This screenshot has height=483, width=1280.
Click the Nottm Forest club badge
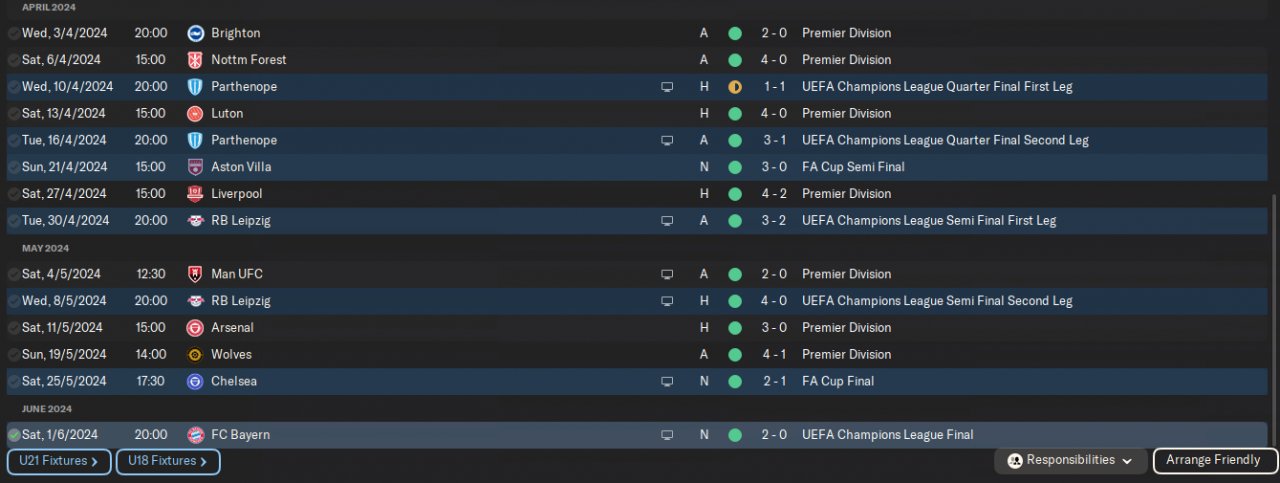coord(195,60)
